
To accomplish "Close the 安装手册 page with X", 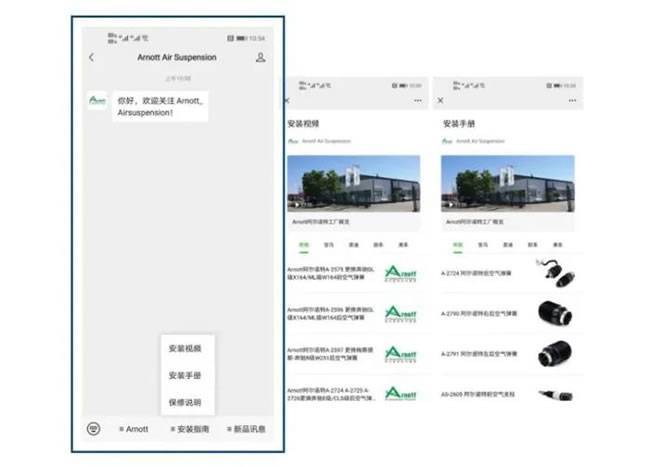I will 440,101.
